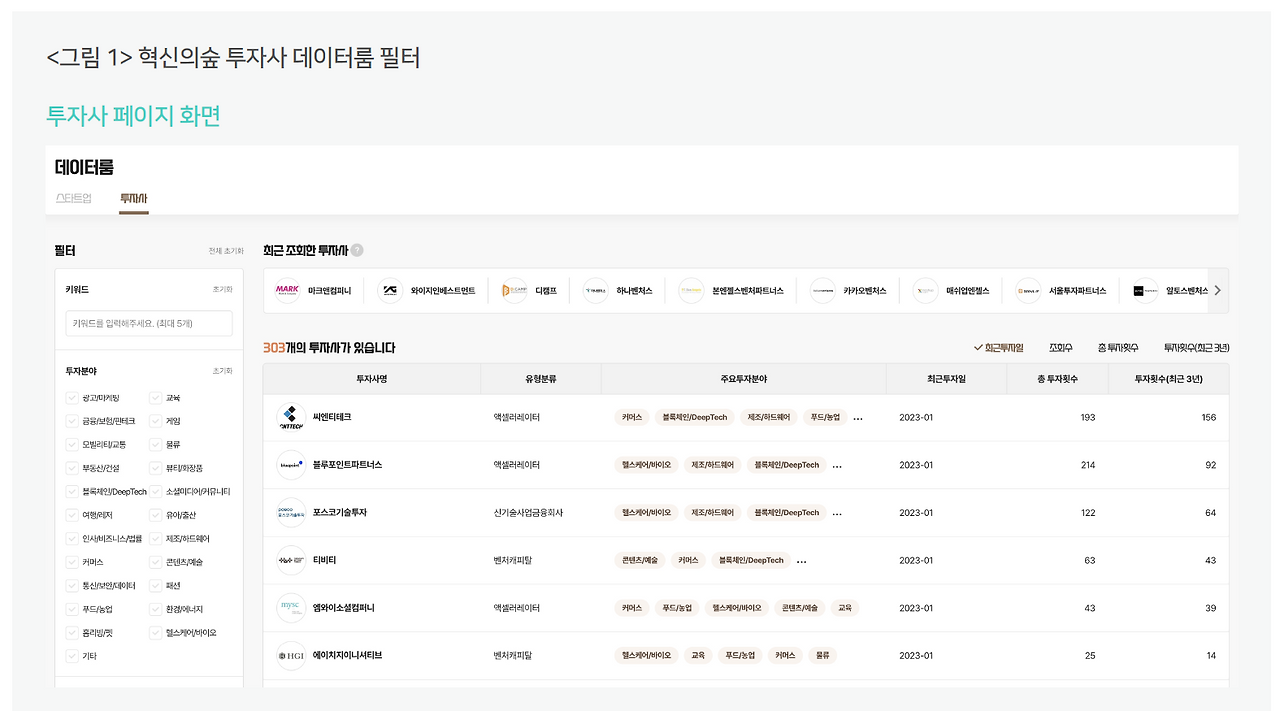Image resolution: width=1280 pixels, height=711 pixels.
Task: Expand more fields for 씨엔티테크 row
Action: tap(857, 418)
